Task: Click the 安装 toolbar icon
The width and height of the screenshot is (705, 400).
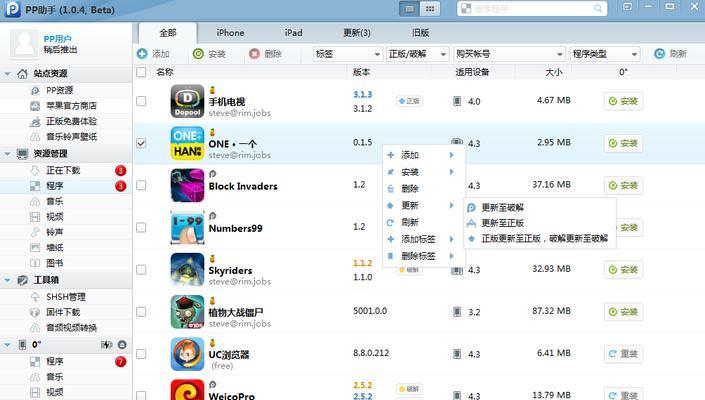Action: coord(198,54)
